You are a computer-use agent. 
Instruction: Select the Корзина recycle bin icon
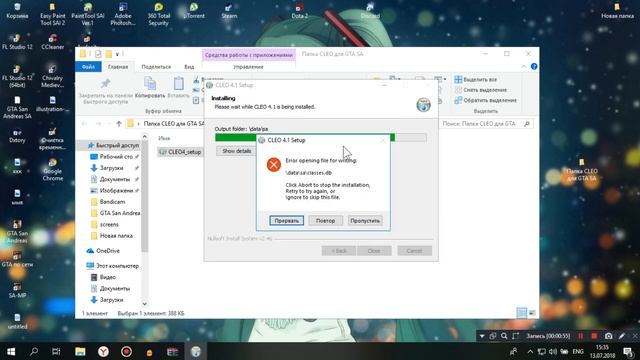tap(17, 11)
